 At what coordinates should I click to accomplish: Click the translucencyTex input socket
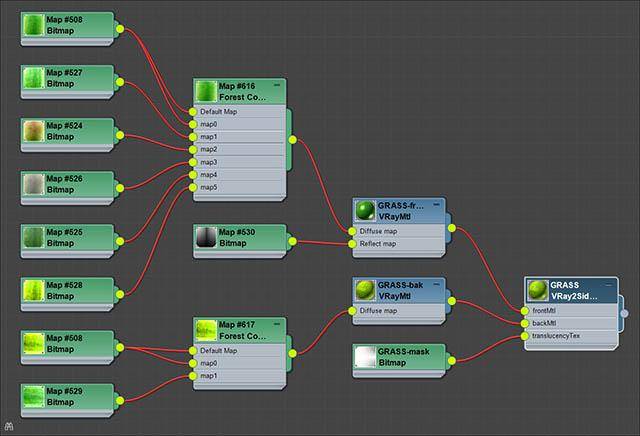pyautogui.click(x=524, y=336)
